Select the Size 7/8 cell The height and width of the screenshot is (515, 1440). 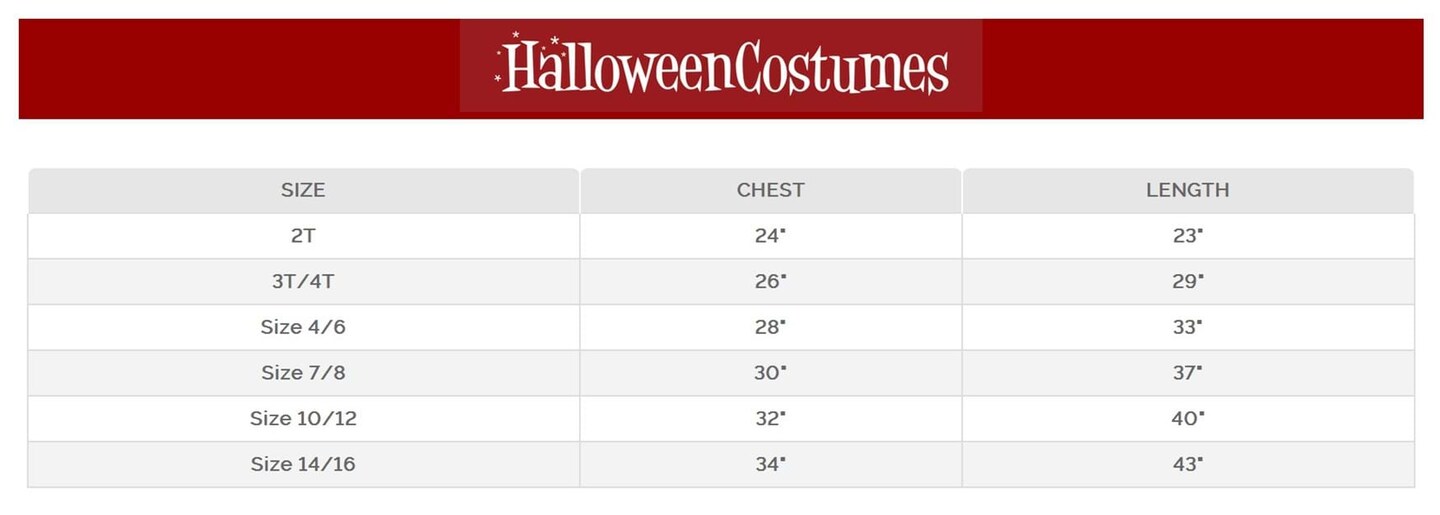tap(303, 373)
